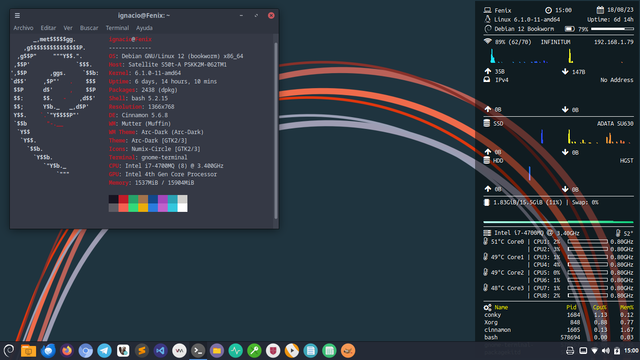The width and height of the screenshot is (640, 360).
Task: Click the ADATA SU630 label in Conky
Action: 615,123
